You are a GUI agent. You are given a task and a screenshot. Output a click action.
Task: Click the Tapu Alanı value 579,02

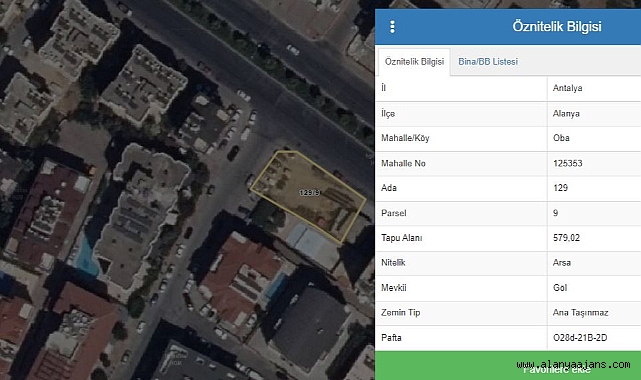[566, 238]
